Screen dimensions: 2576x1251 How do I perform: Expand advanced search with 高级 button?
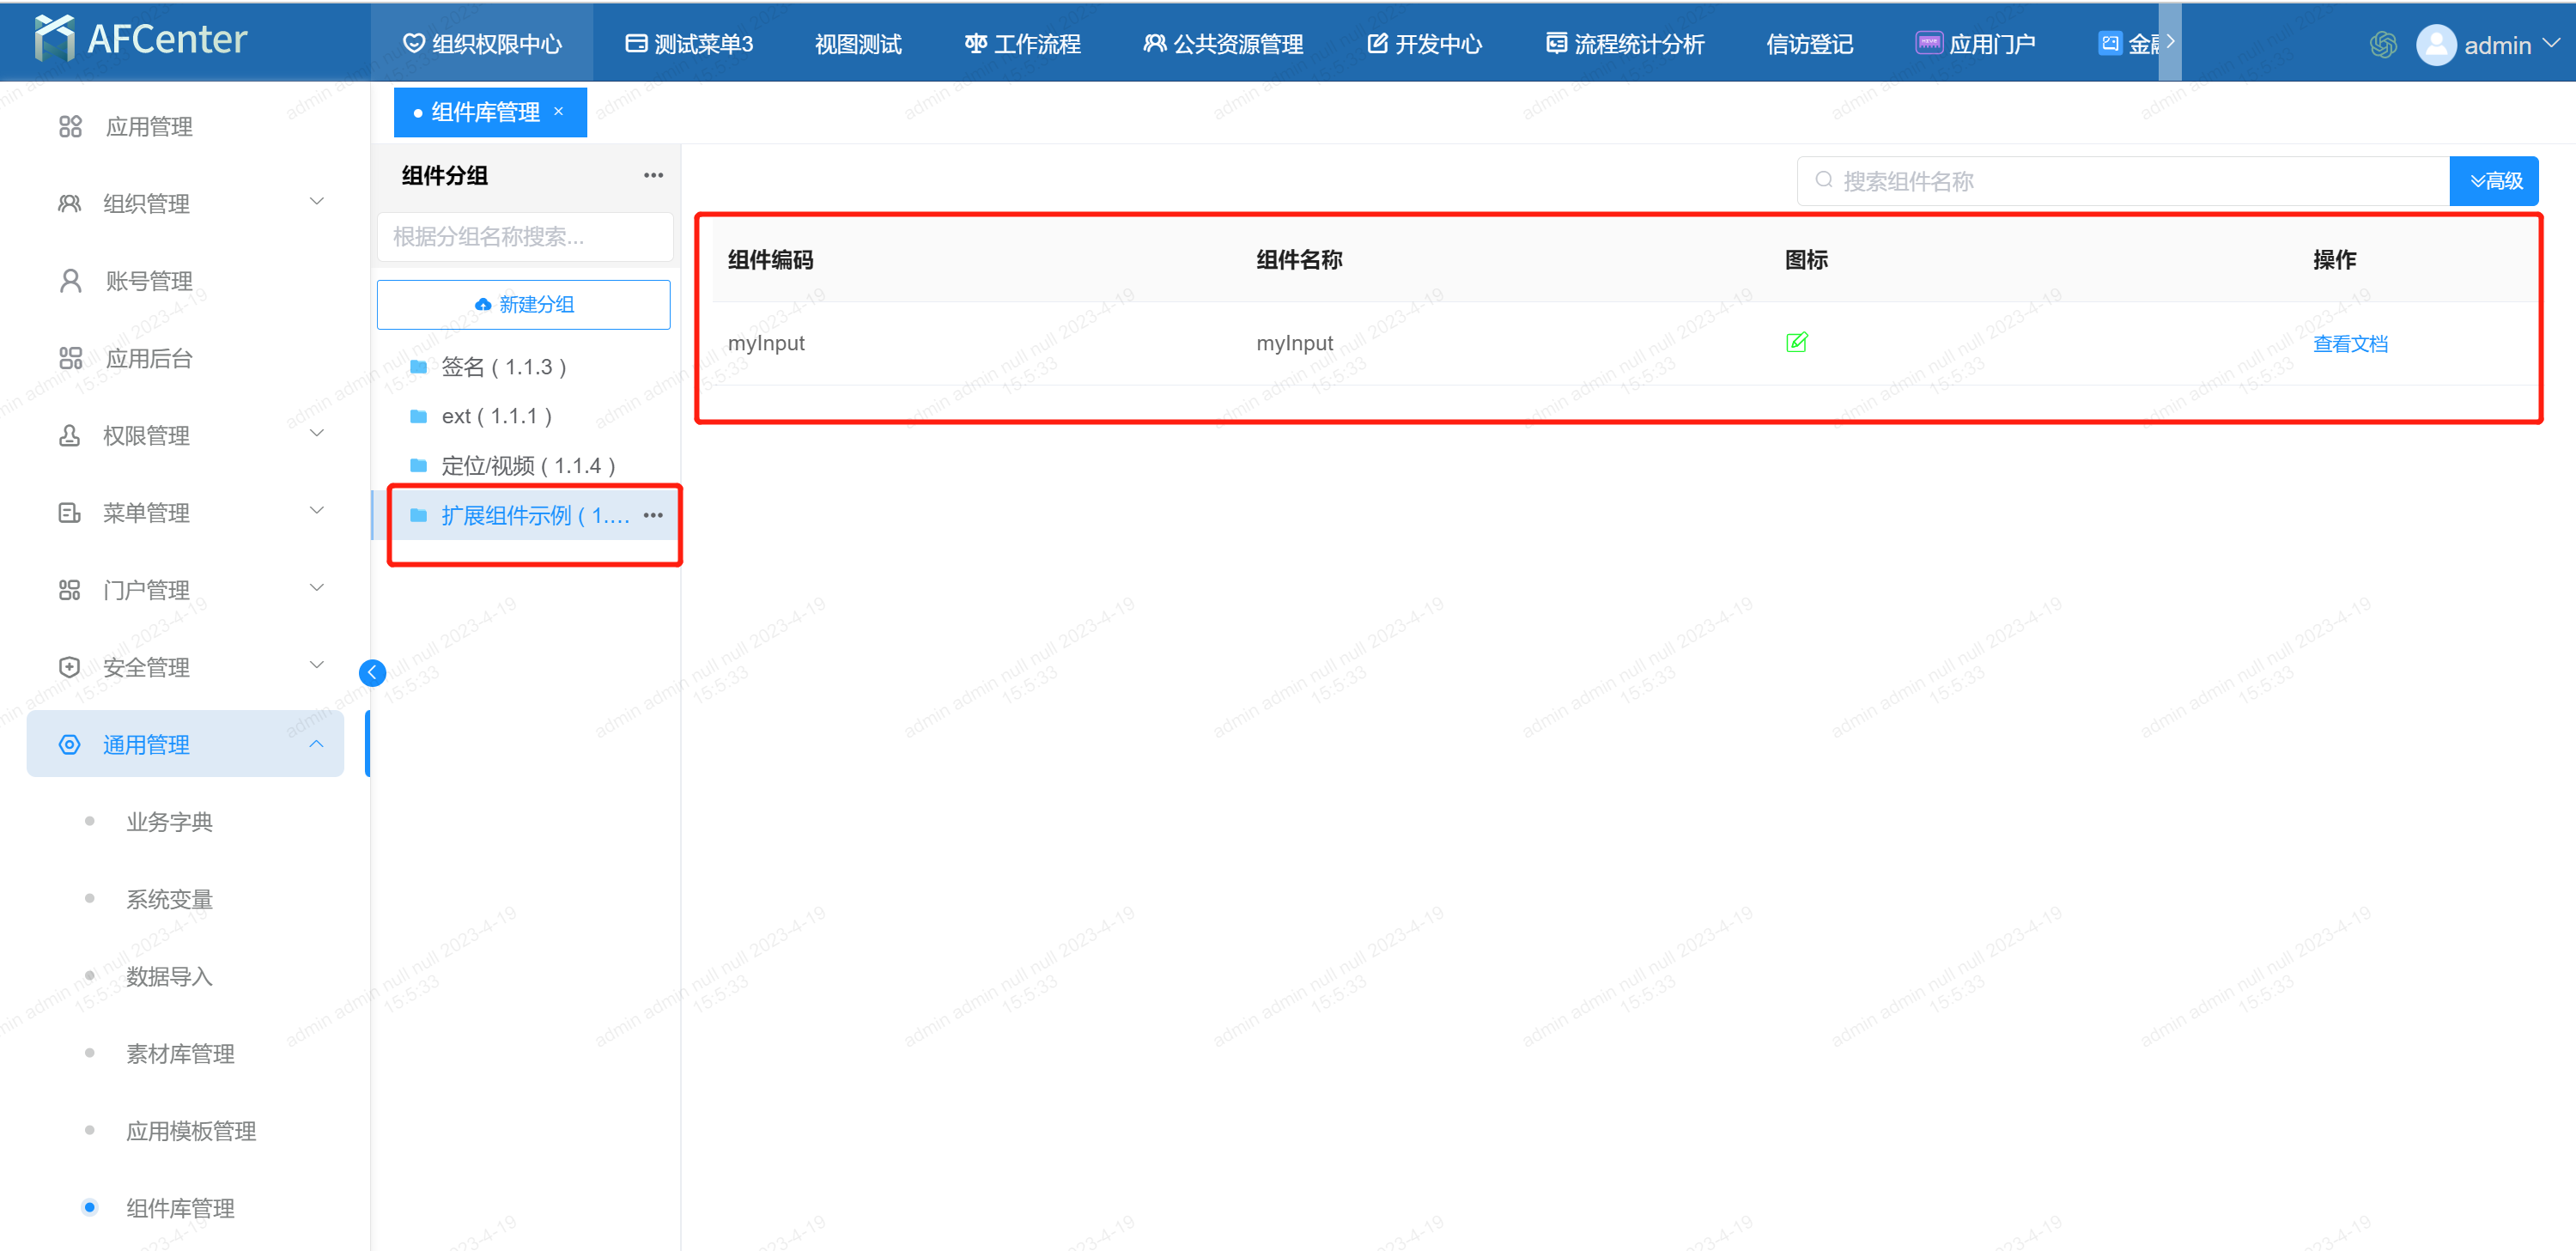coord(2494,181)
